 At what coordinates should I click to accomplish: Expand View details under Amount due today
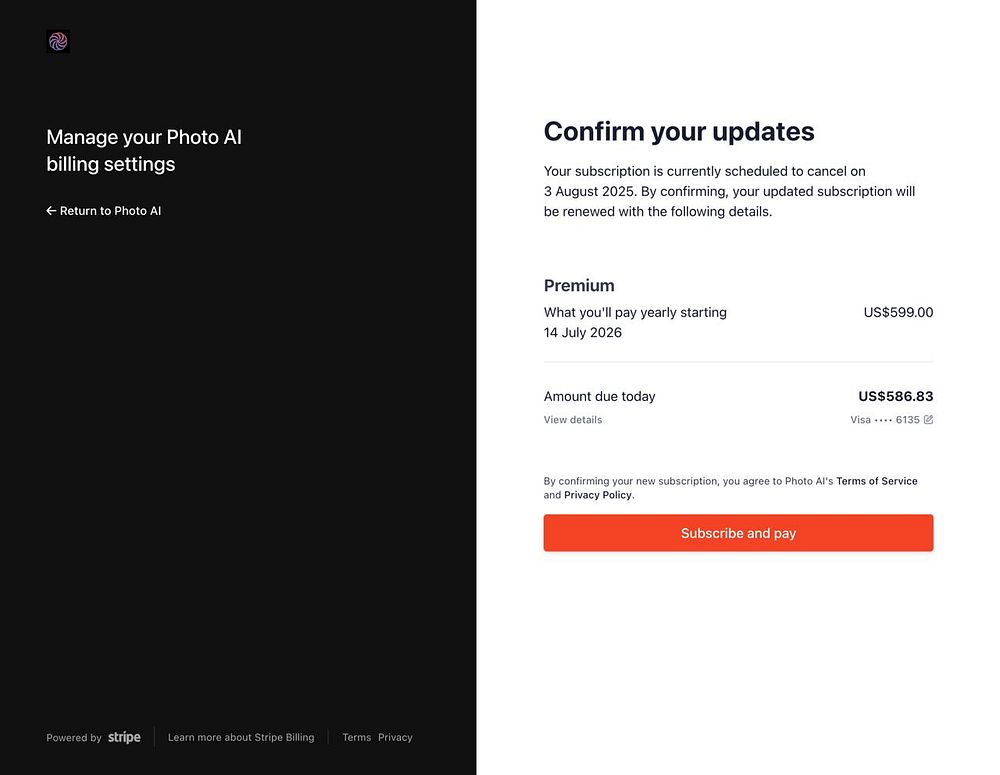pyautogui.click(x=573, y=420)
